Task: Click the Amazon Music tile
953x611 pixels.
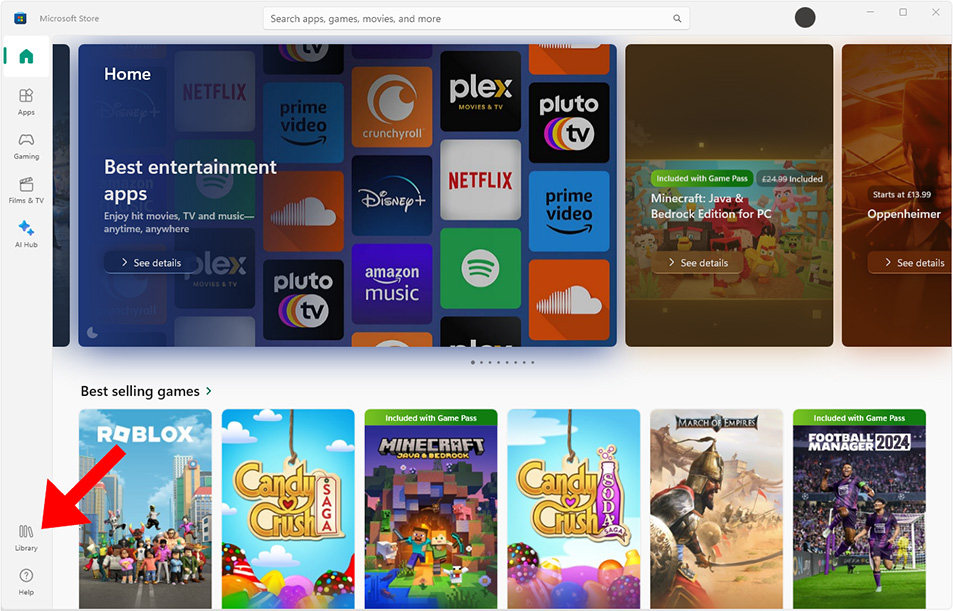Action: click(392, 284)
